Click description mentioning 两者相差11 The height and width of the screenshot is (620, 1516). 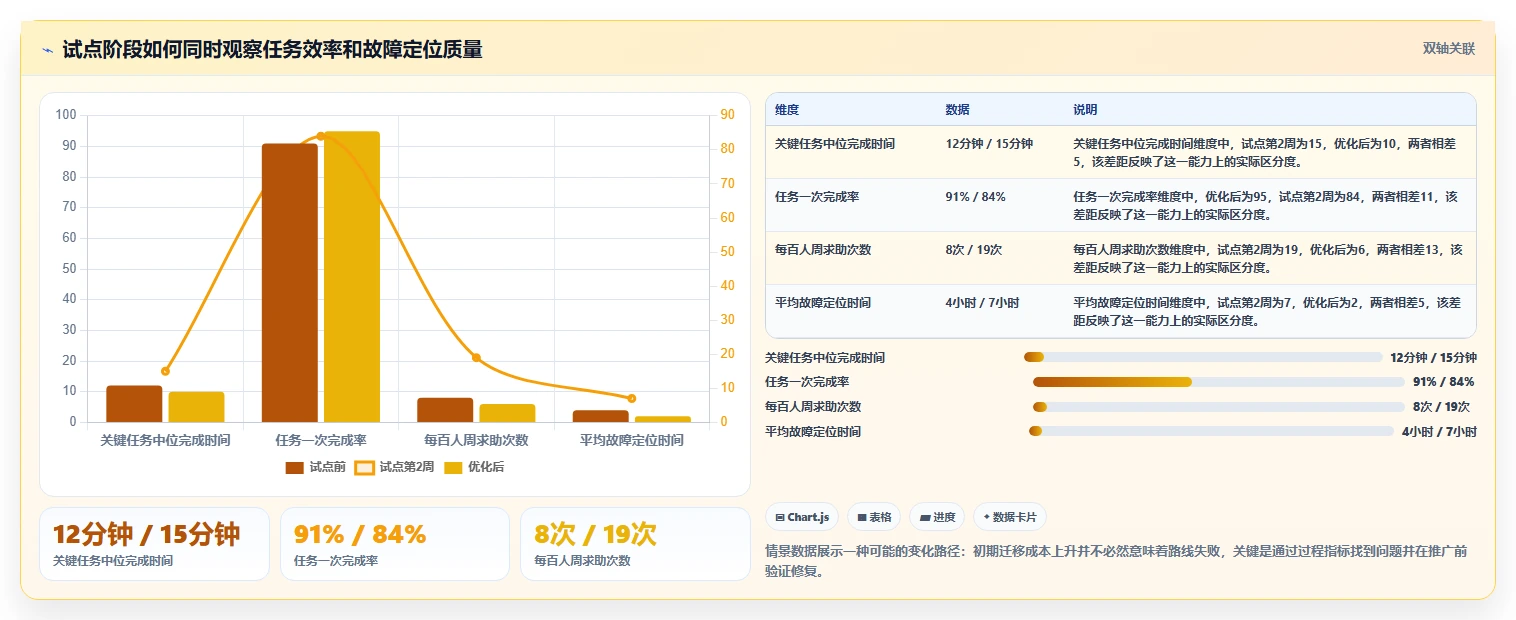point(1266,205)
